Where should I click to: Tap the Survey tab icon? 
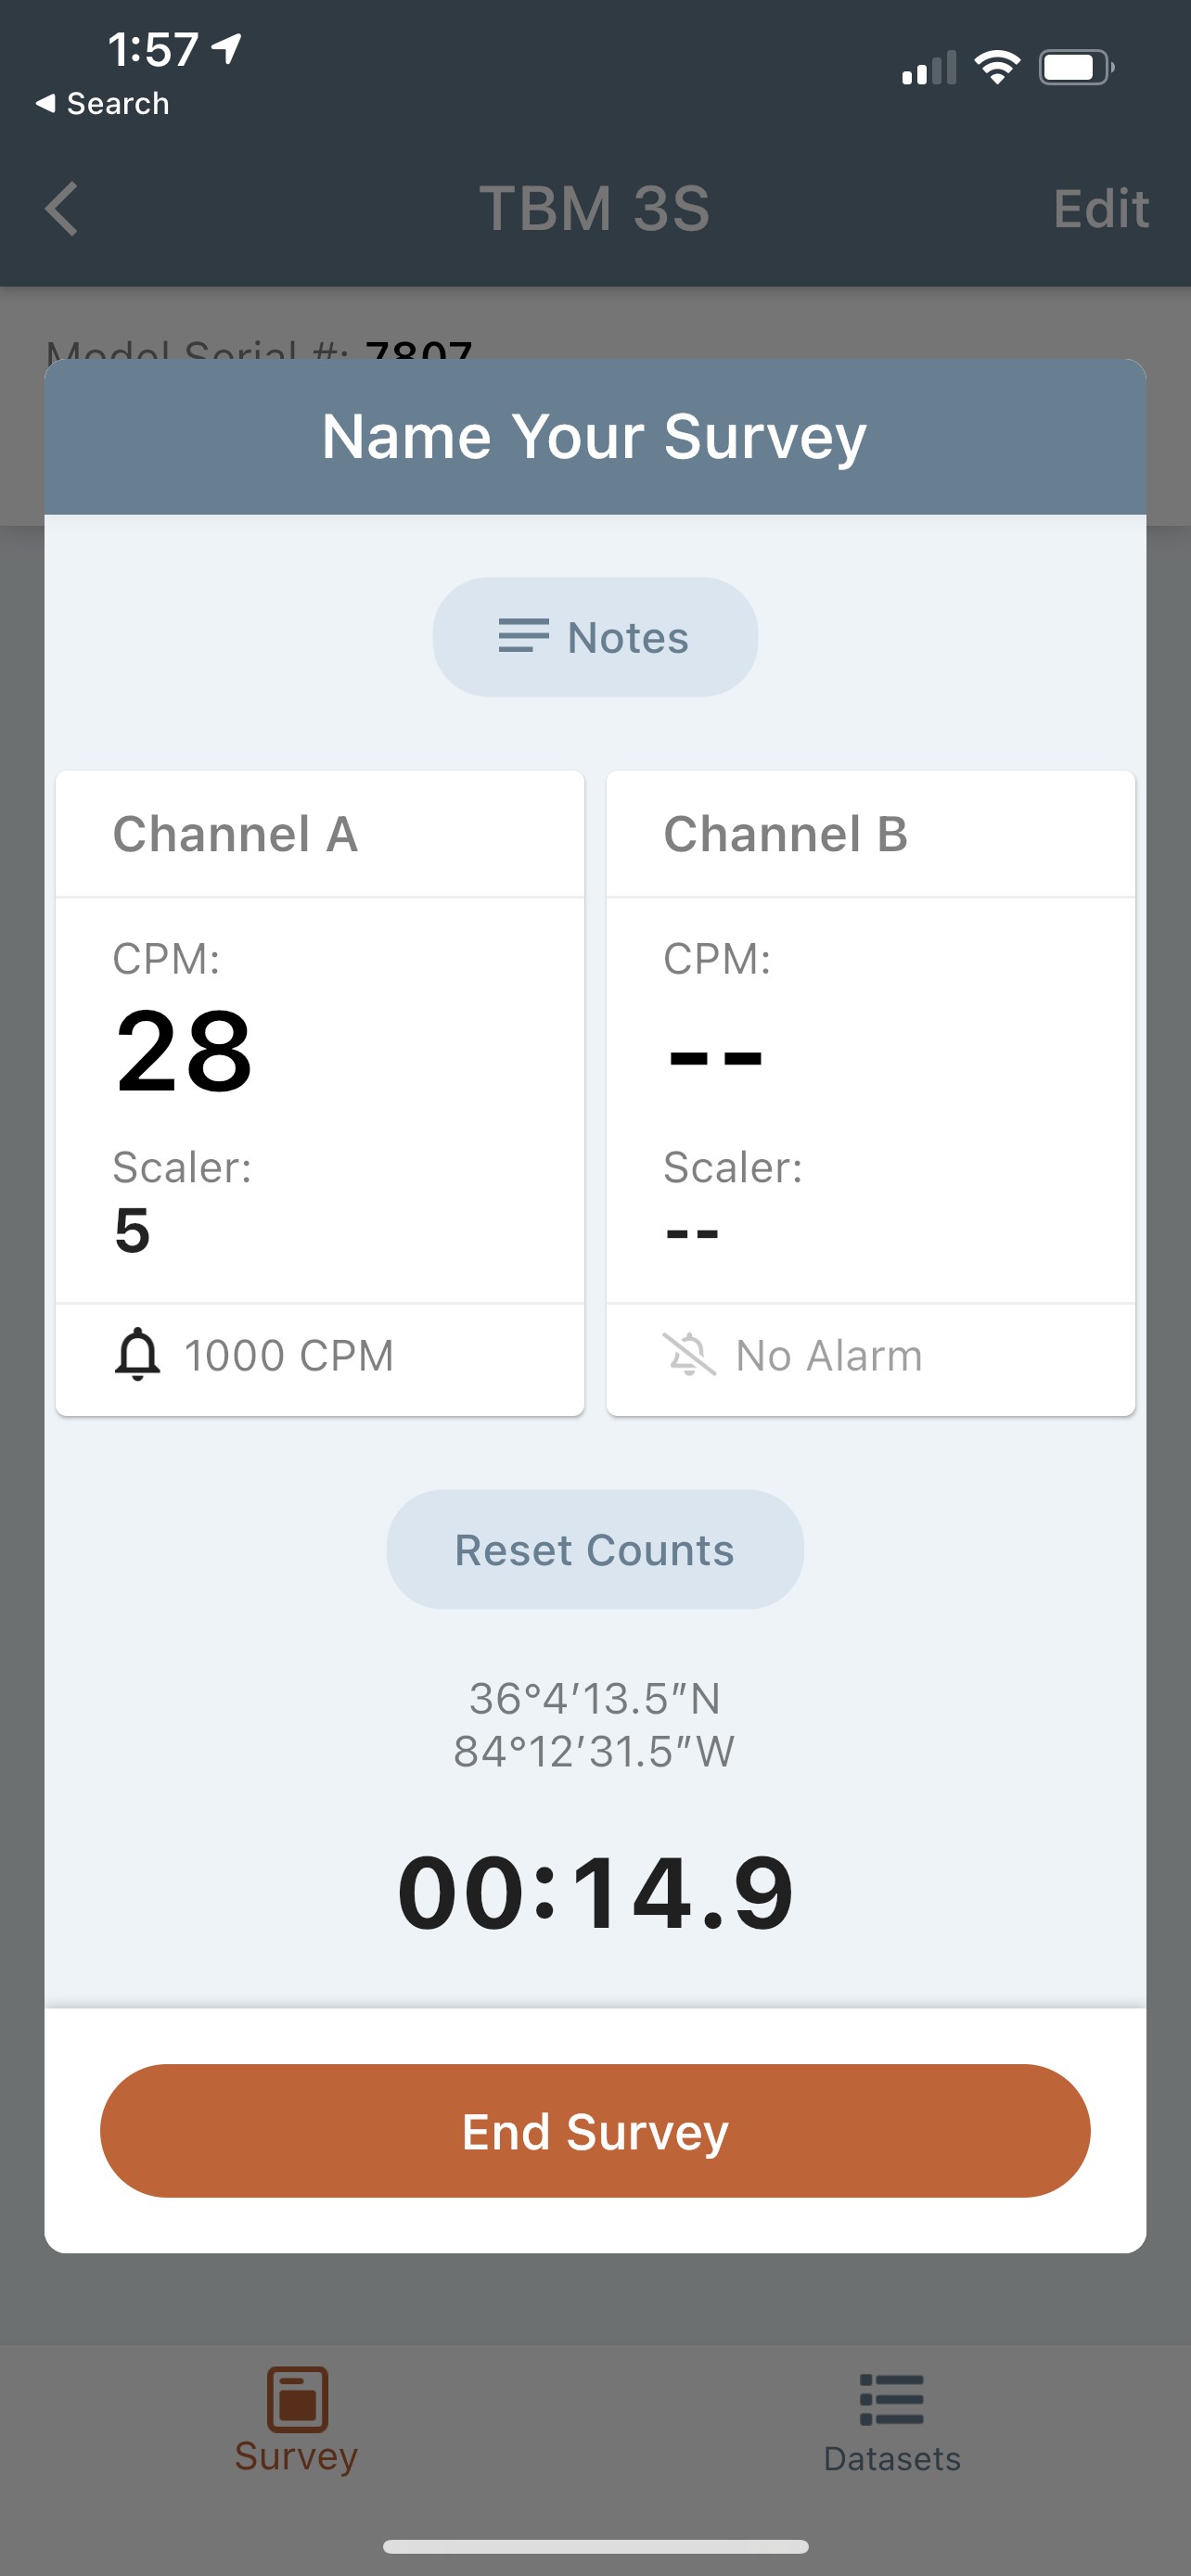[x=297, y=2399]
